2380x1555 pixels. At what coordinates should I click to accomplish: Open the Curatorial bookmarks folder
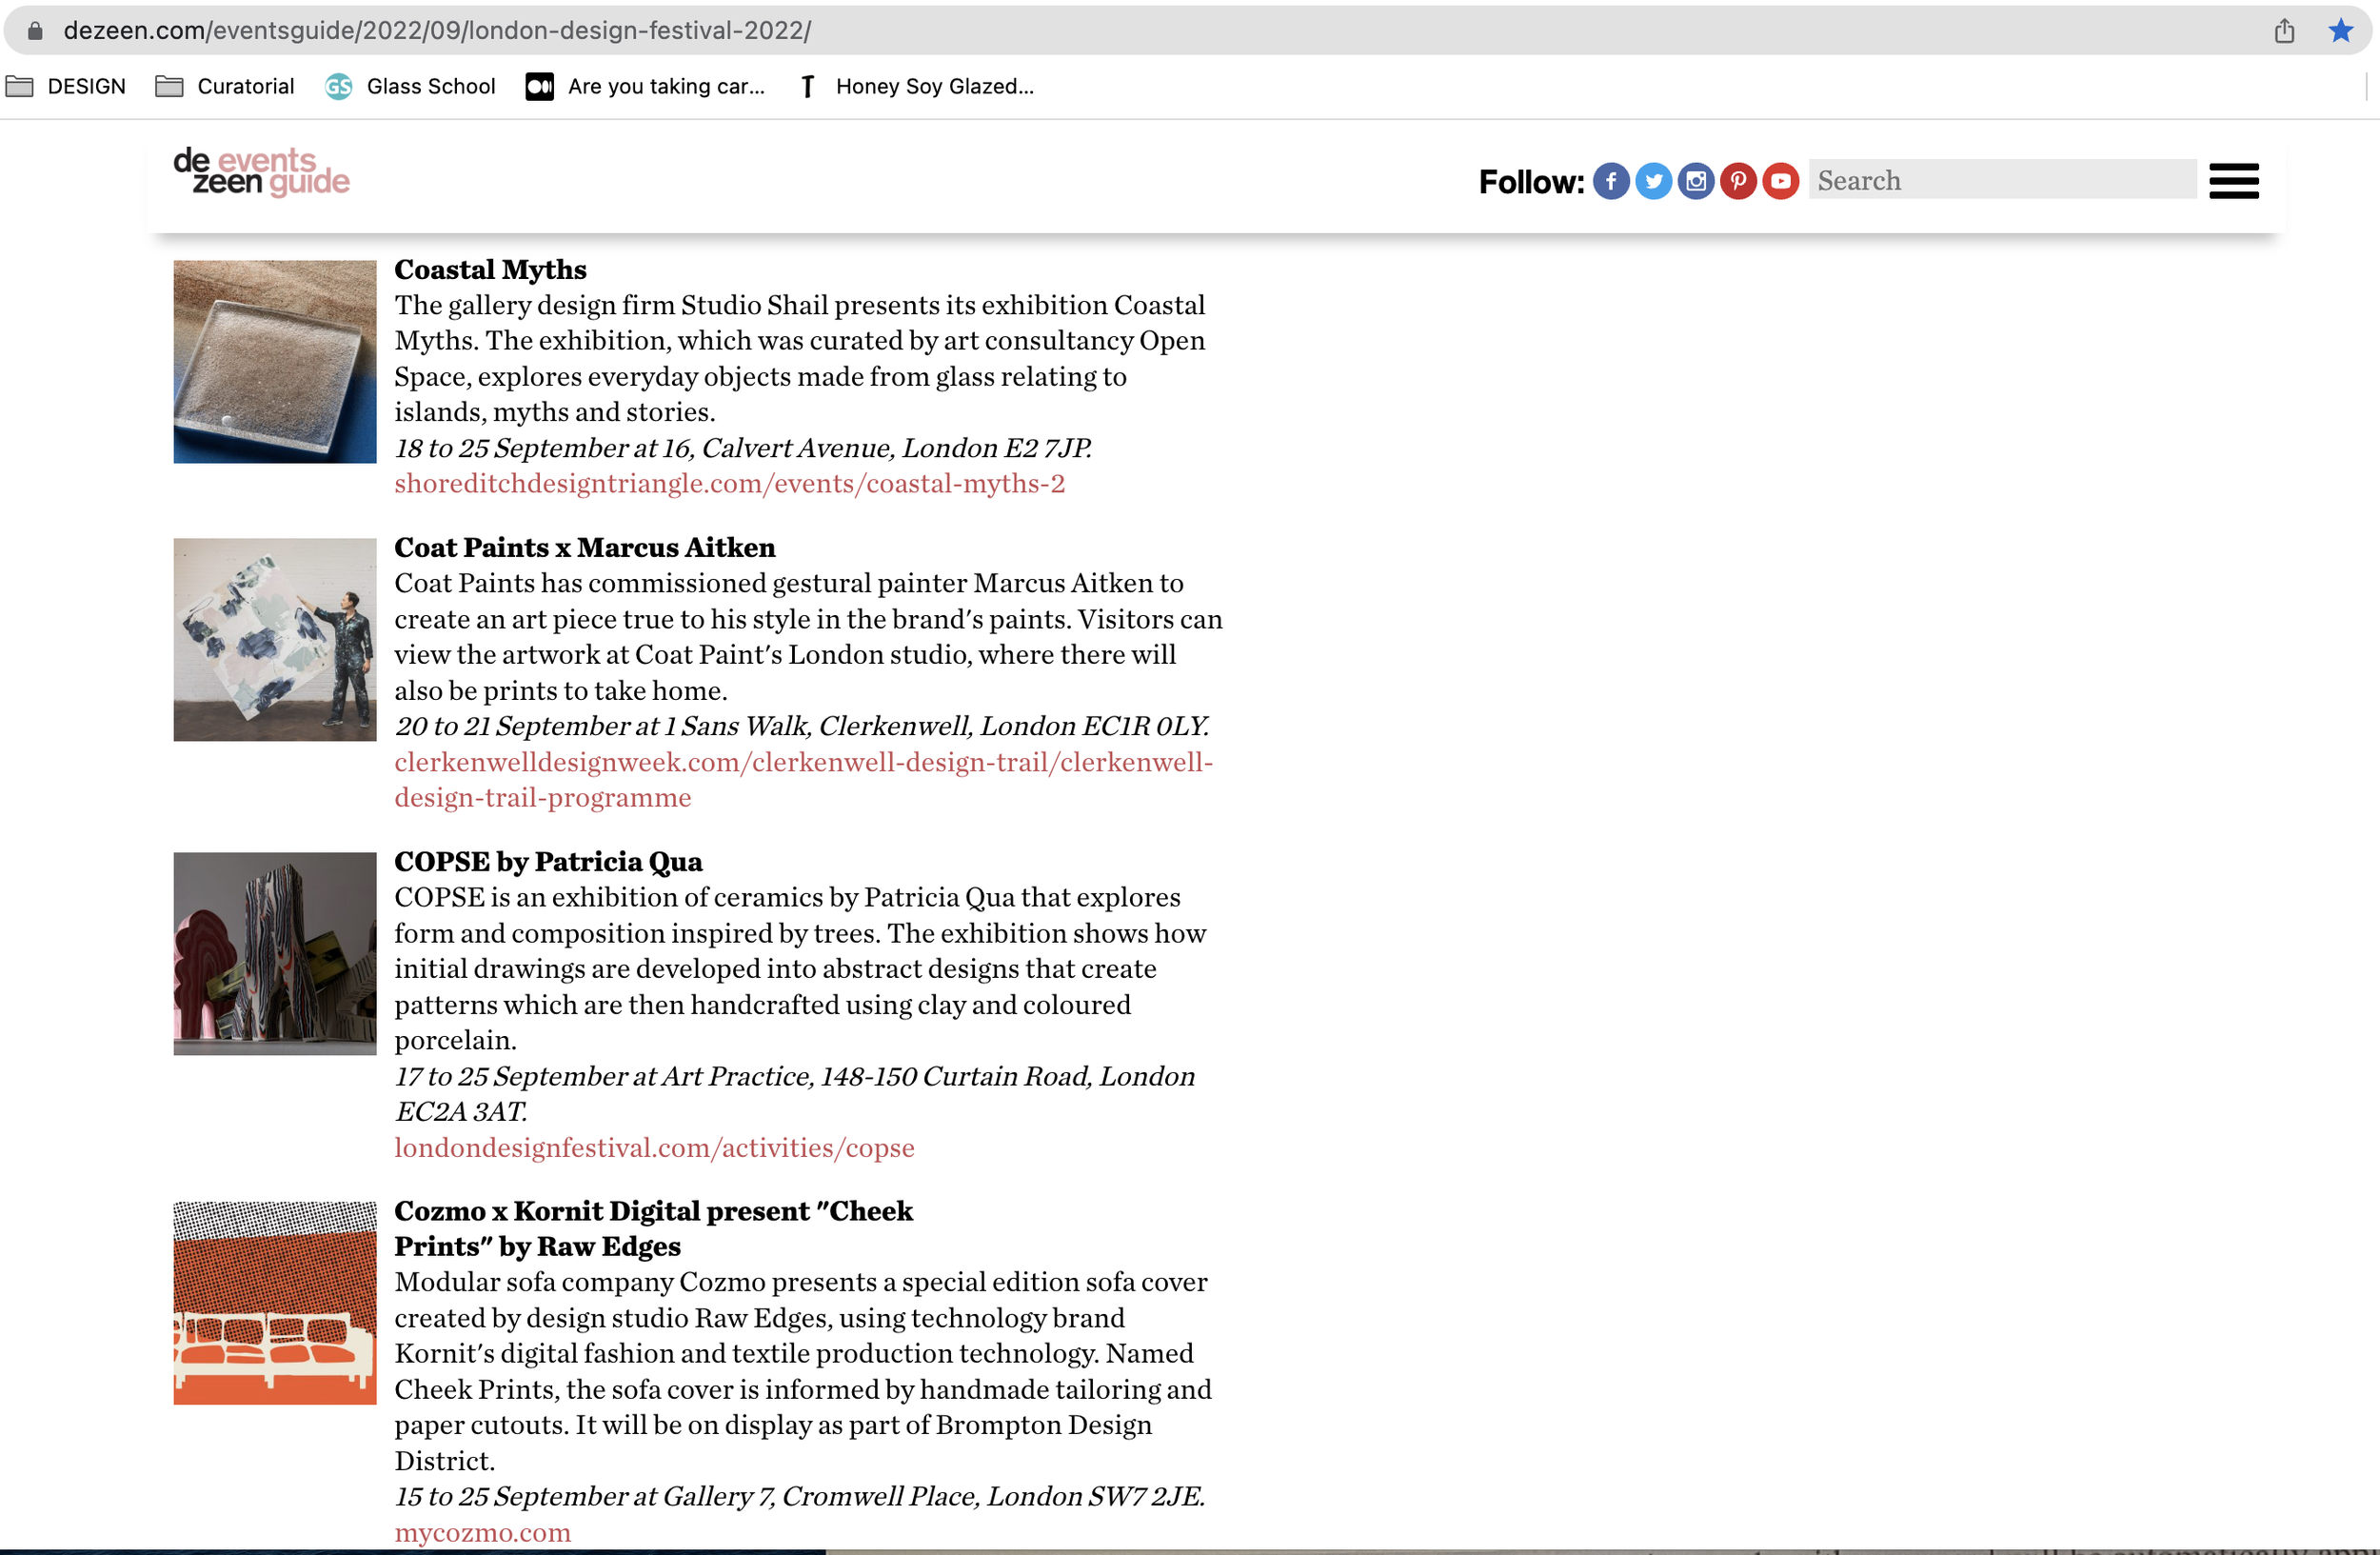pyautogui.click(x=225, y=87)
